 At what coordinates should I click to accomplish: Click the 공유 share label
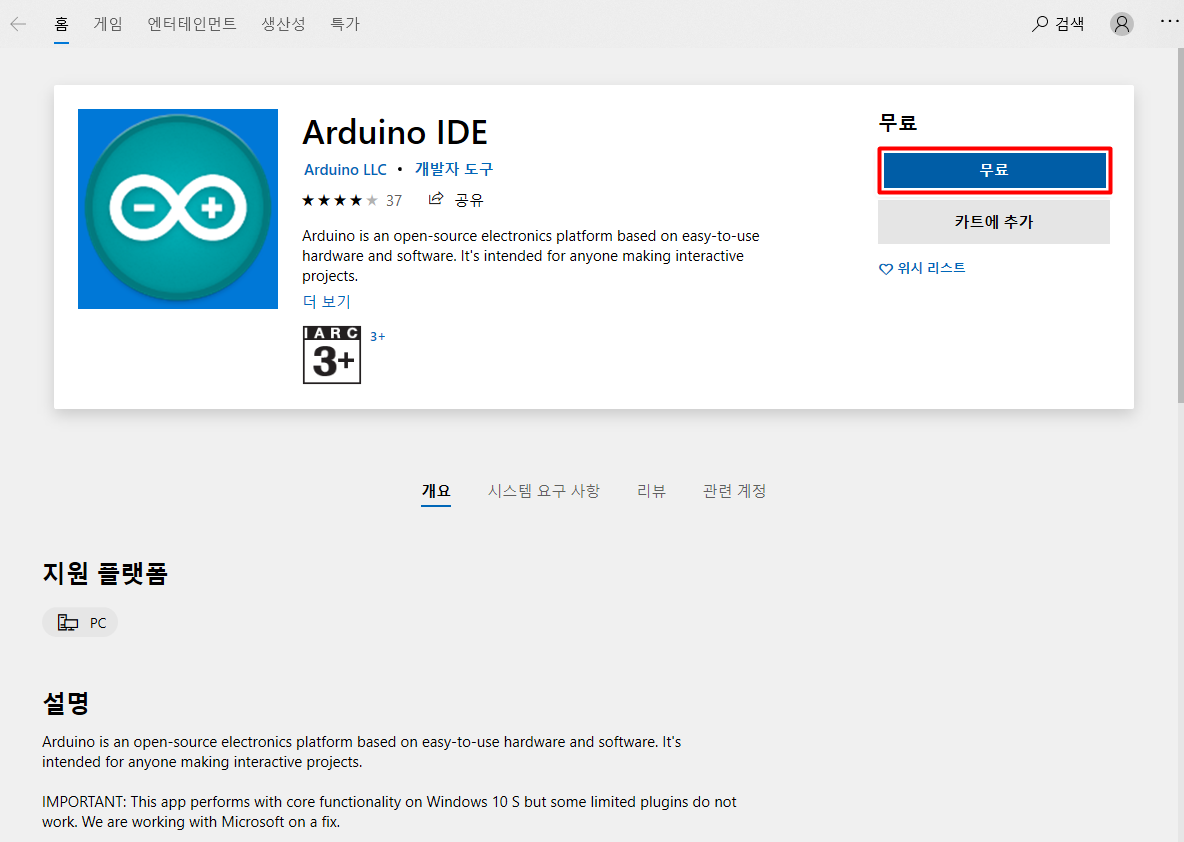(x=469, y=200)
